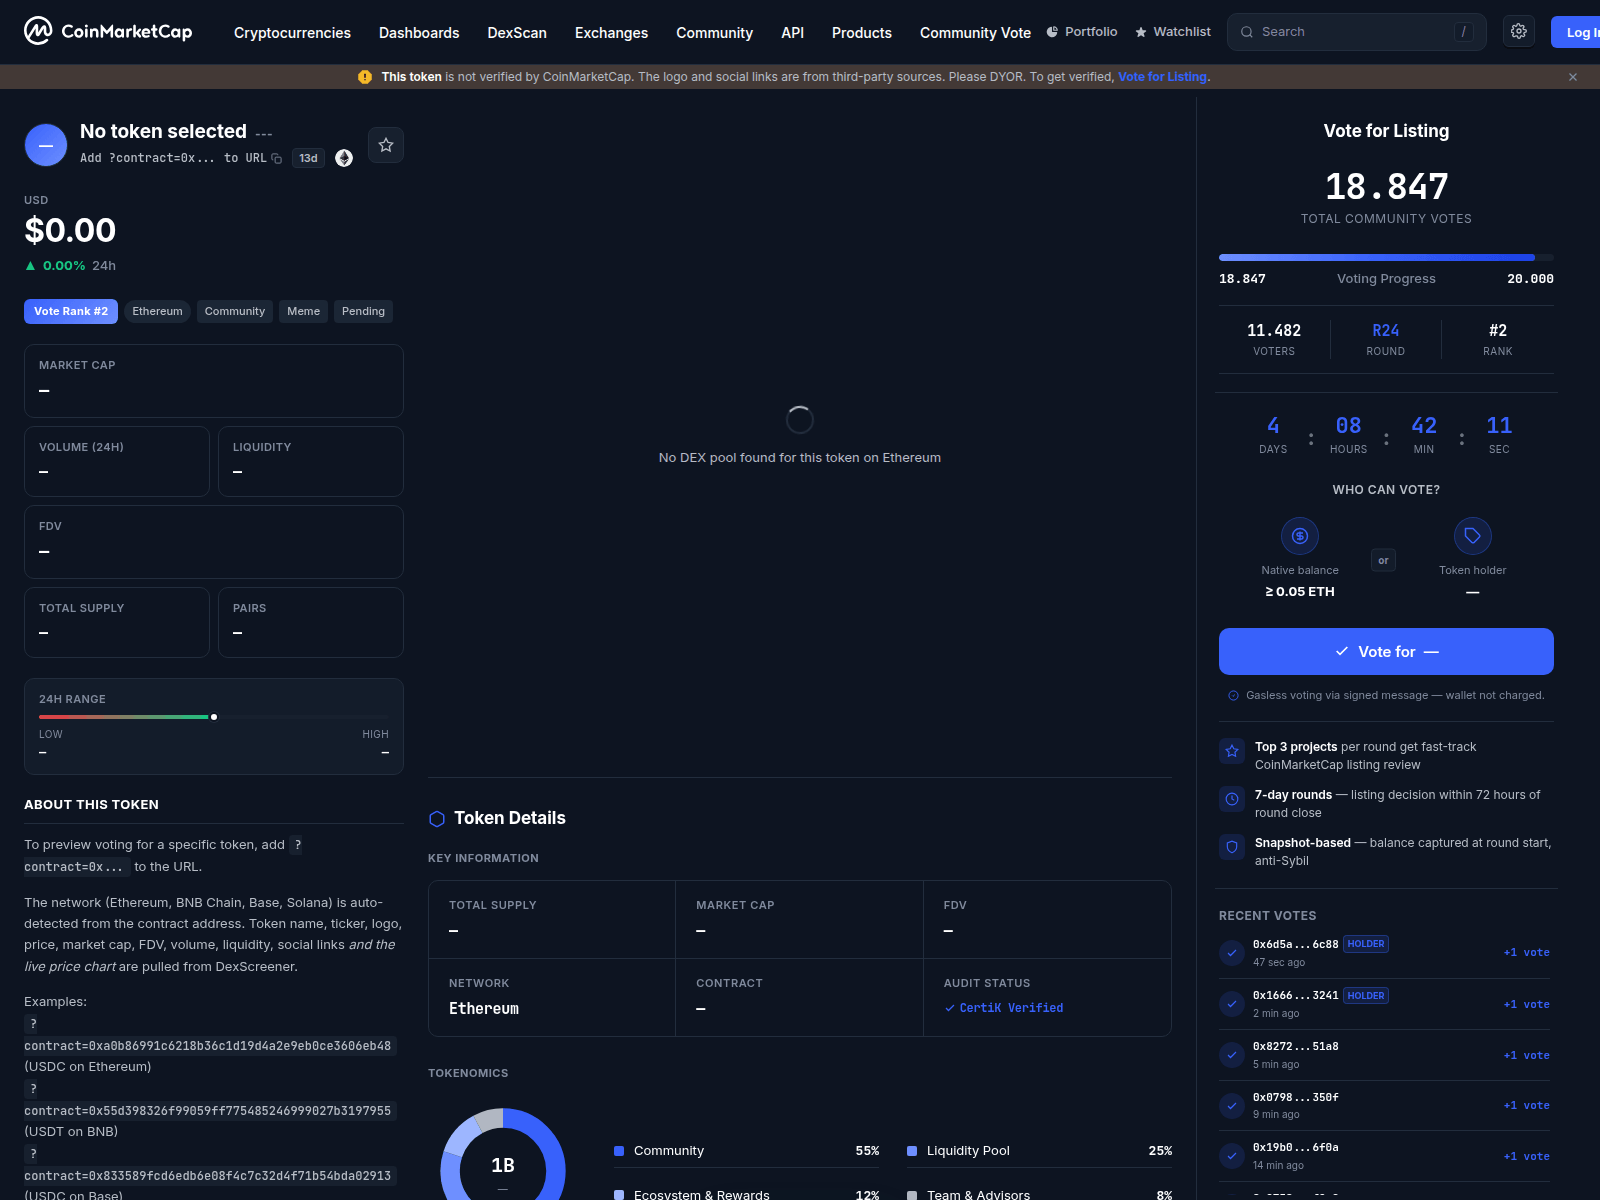Screen dimensions: 1600x1200
Task: Click check icon for vote 0x1666...3241
Action: tap(1232, 1004)
